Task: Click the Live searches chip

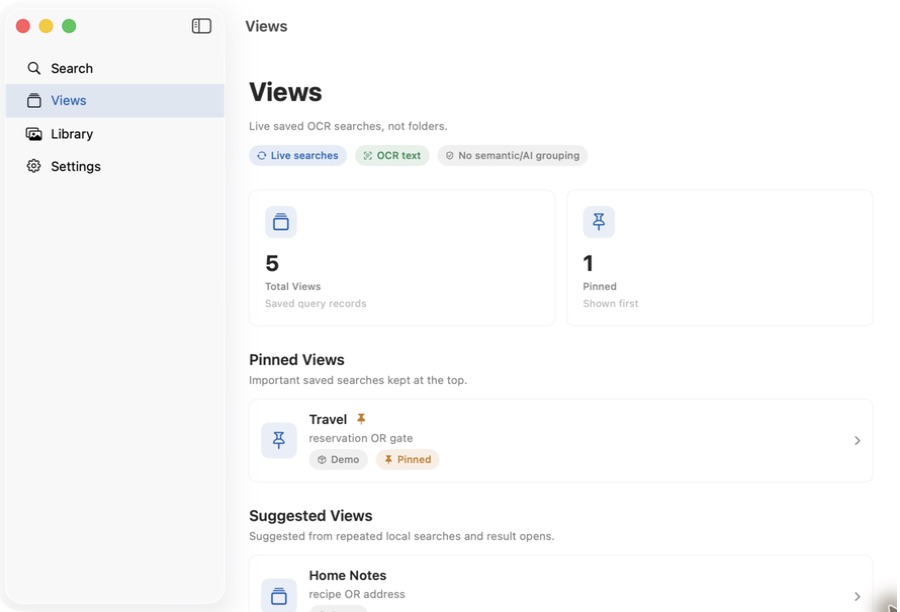Action: pyautogui.click(x=298, y=156)
